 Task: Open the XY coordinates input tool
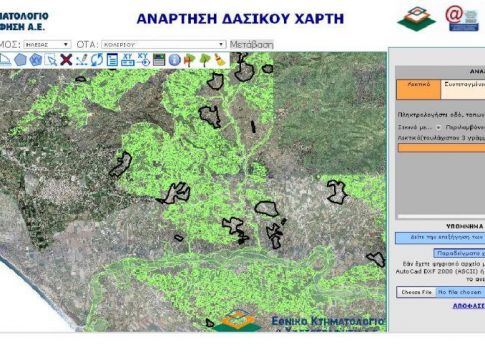coord(128,60)
